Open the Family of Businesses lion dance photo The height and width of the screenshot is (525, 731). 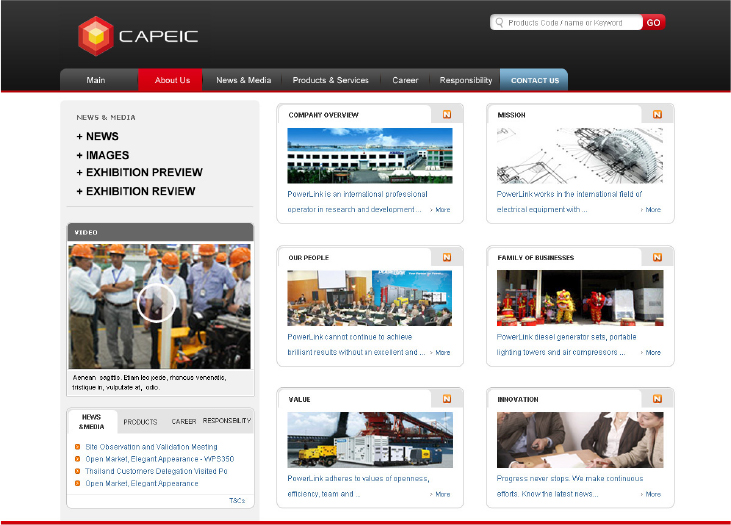(x=580, y=298)
